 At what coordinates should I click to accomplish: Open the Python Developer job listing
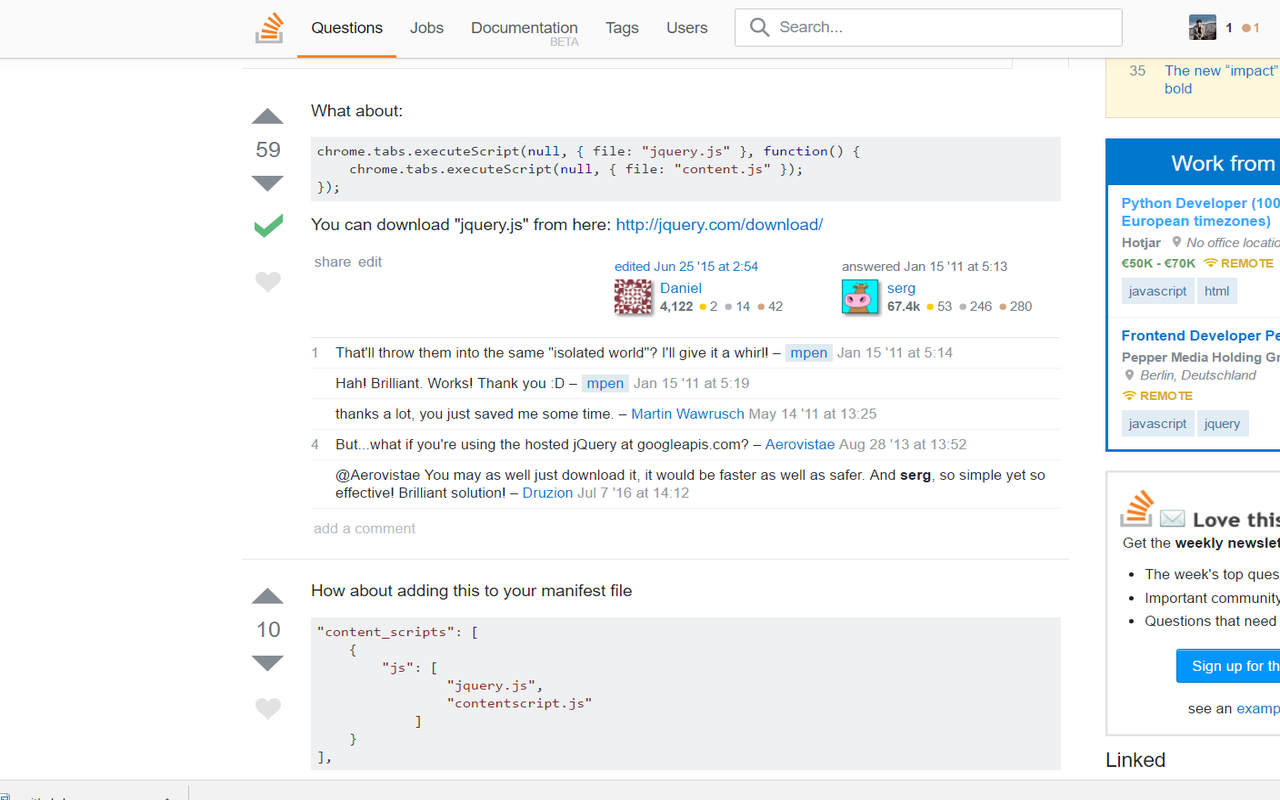(1200, 212)
